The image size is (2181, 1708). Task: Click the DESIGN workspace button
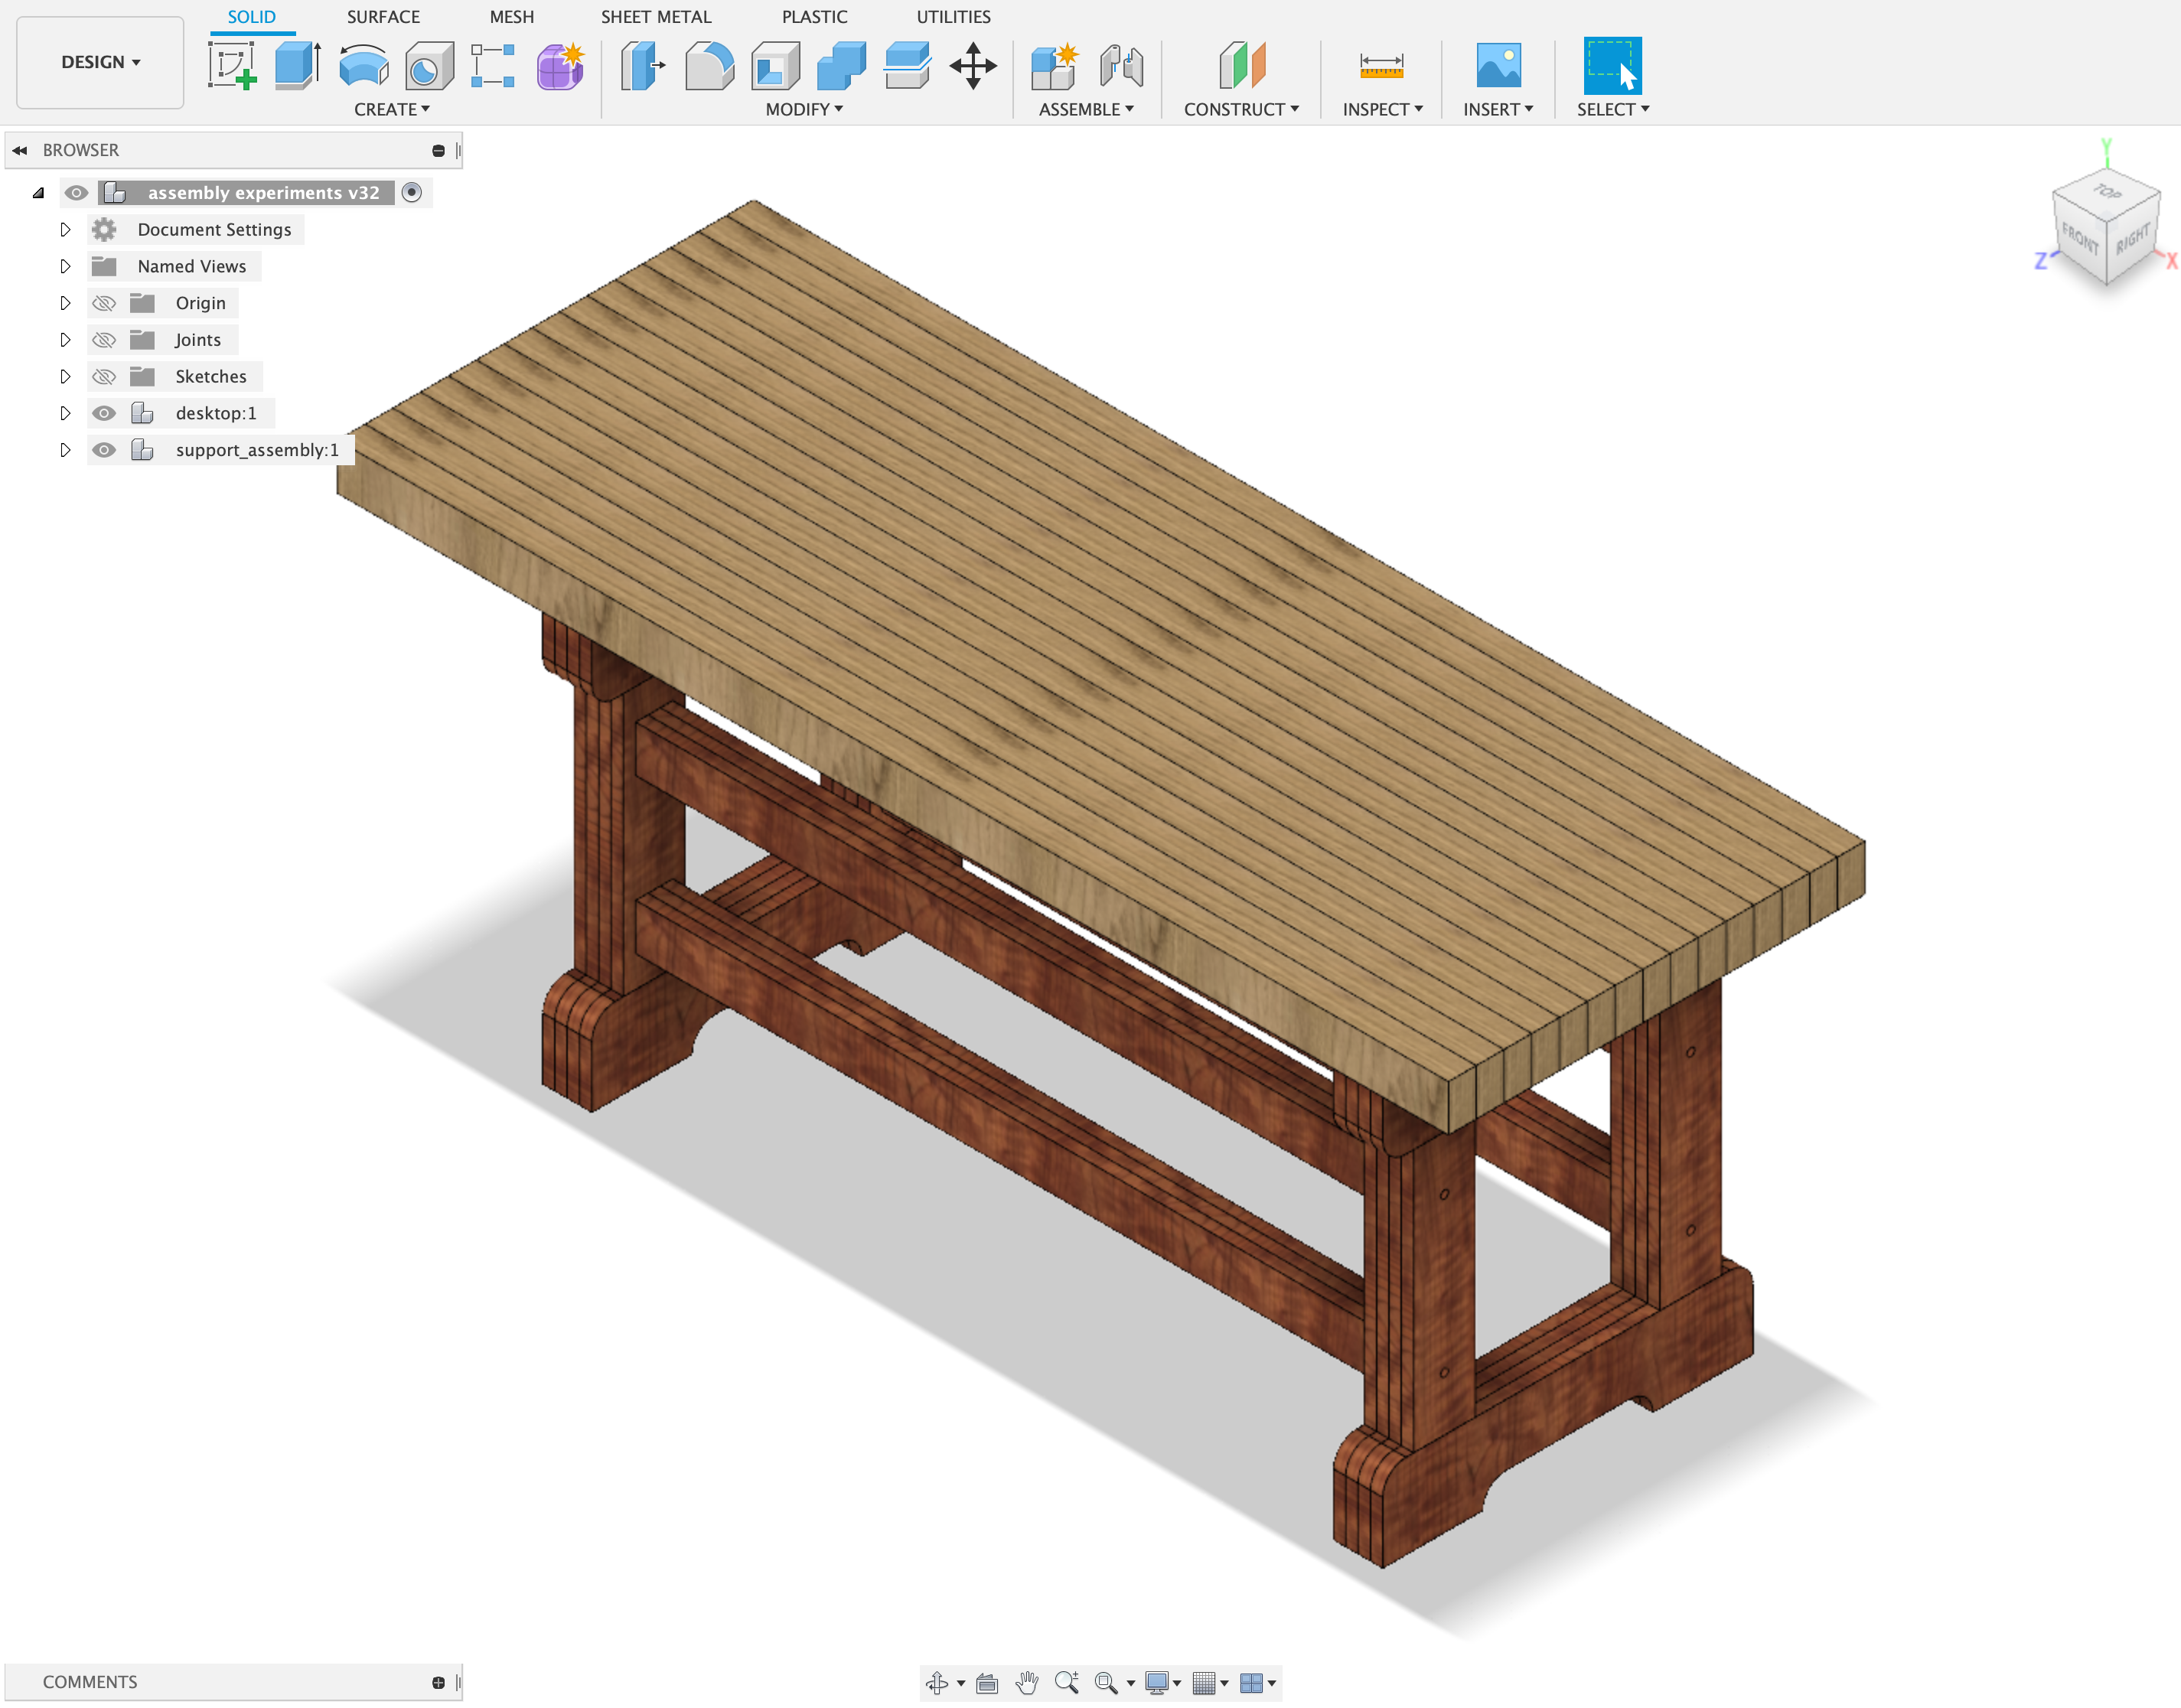pyautogui.click(x=99, y=60)
